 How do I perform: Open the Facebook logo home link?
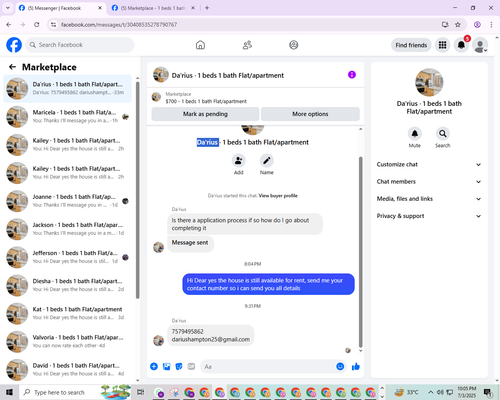pos(14,45)
